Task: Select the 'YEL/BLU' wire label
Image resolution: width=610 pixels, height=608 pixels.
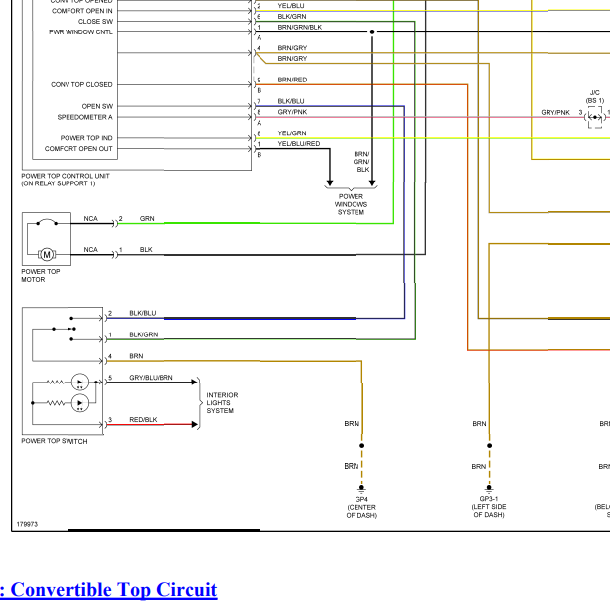Action: (x=291, y=6)
